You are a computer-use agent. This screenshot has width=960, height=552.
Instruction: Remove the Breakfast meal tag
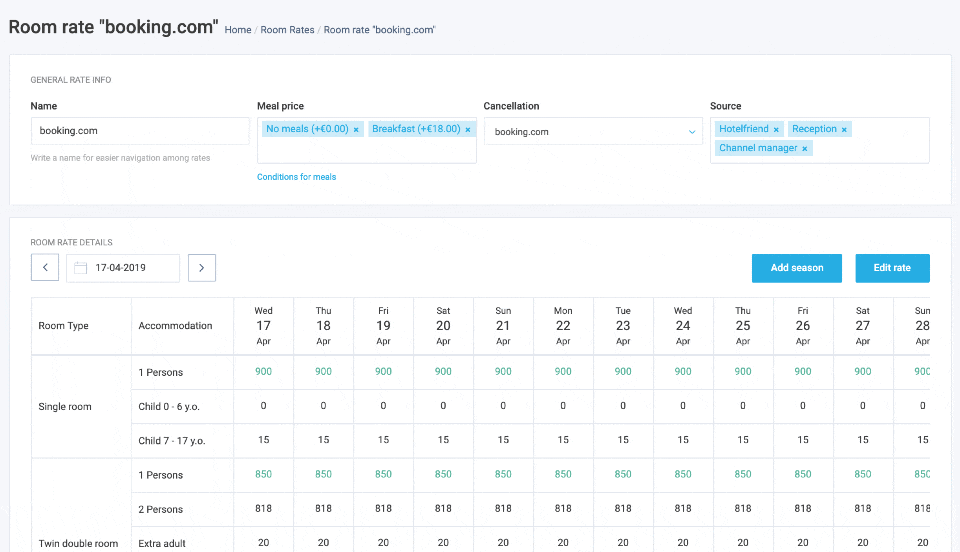(468, 130)
